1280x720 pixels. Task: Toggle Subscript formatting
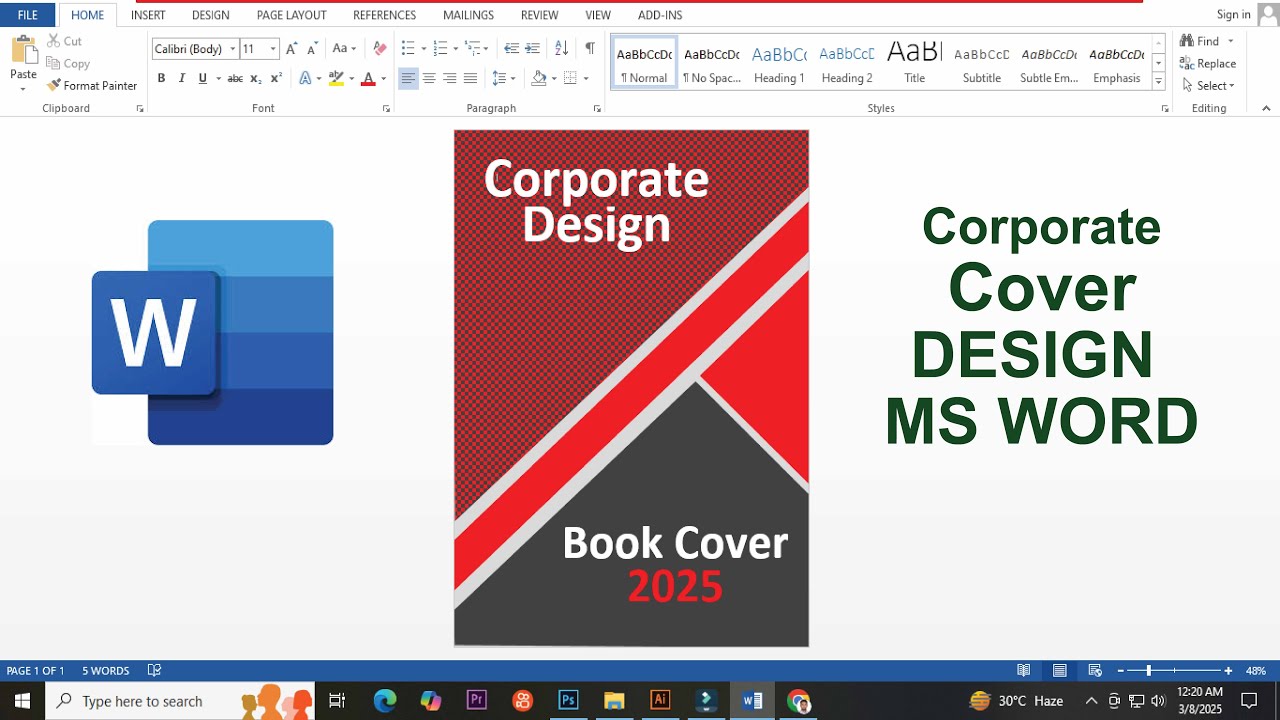(256, 78)
